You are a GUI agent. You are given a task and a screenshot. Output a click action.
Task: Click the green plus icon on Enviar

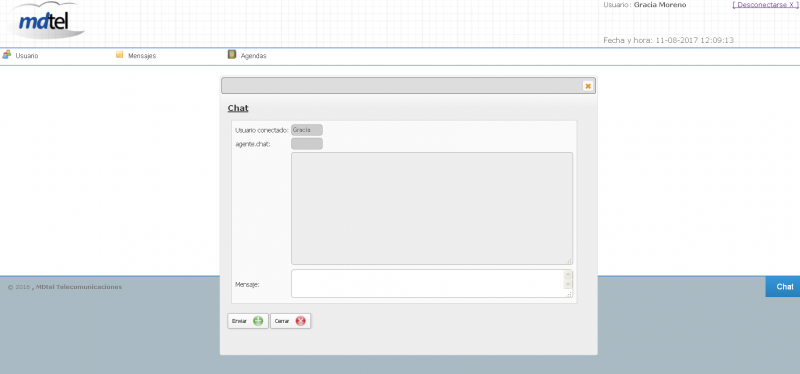(x=258, y=321)
